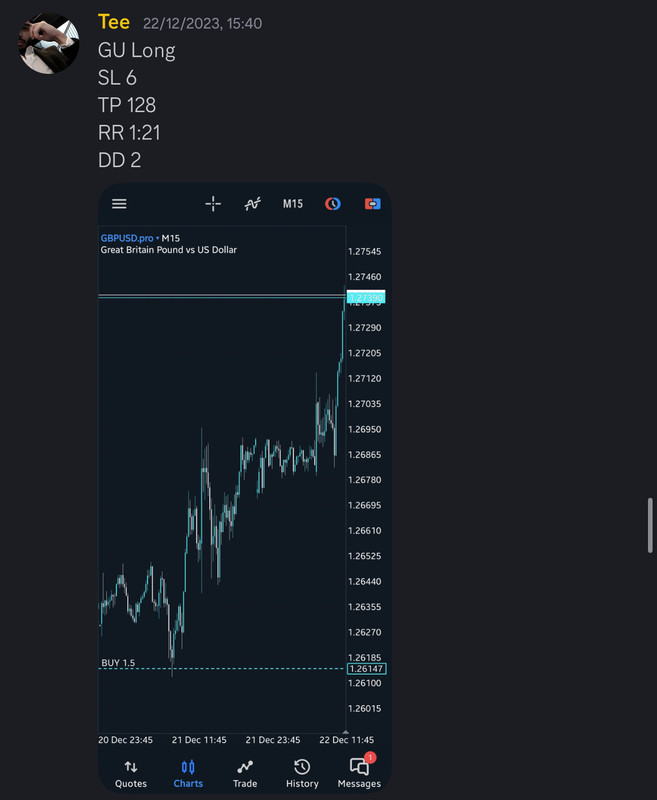This screenshot has width=657, height=800.
Task: Select the crosshair tool
Action: (x=213, y=204)
